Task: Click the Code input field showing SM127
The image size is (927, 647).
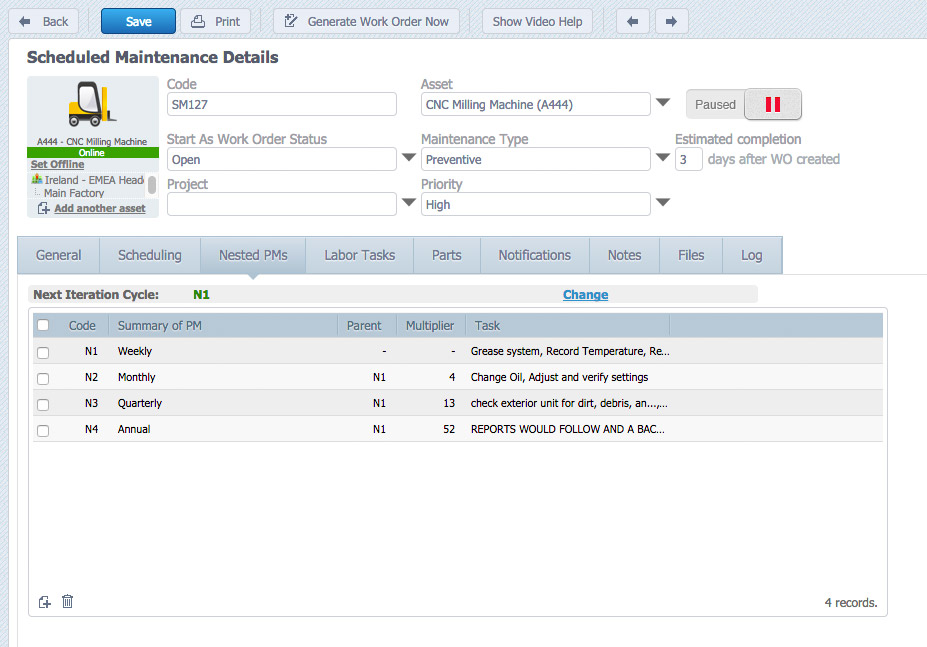Action: (x=281, y=103)
